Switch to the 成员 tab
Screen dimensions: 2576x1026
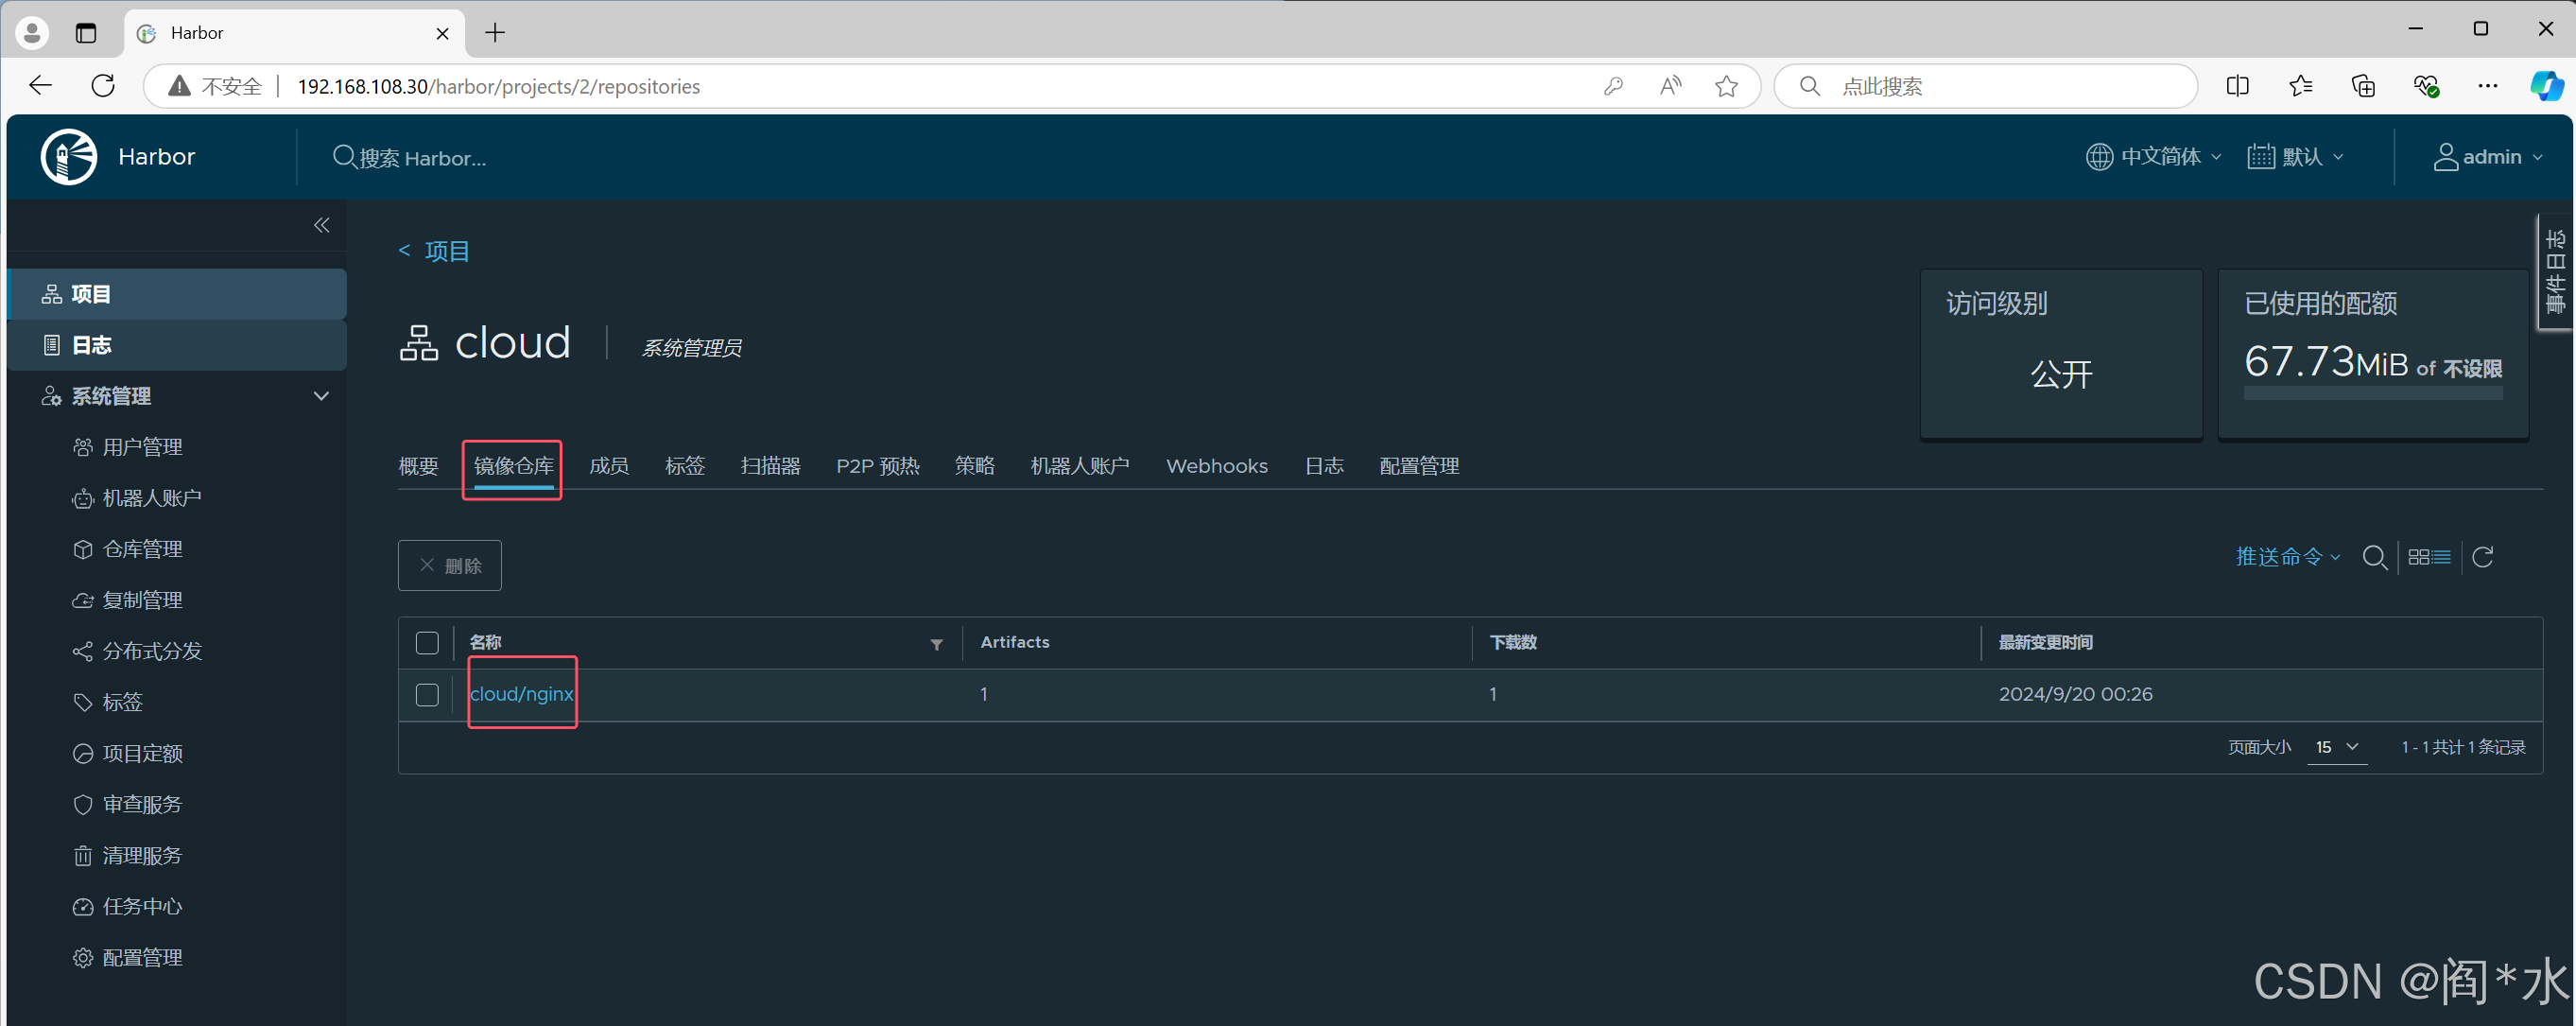pos(608,466)
